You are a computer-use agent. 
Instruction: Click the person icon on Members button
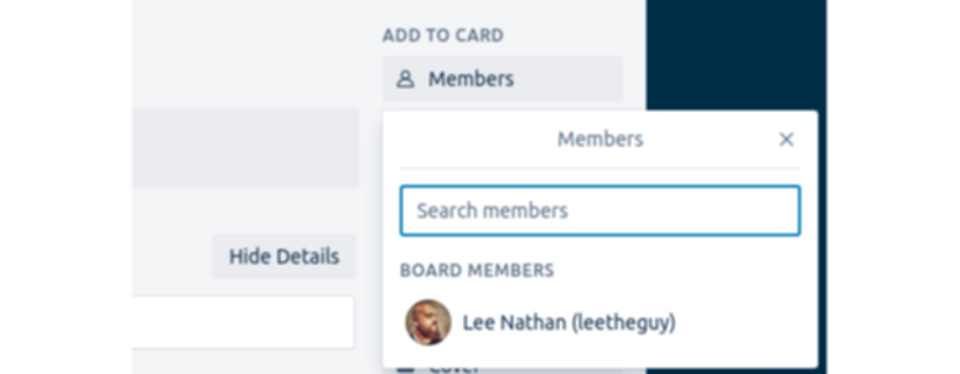(x=405, y=79)
